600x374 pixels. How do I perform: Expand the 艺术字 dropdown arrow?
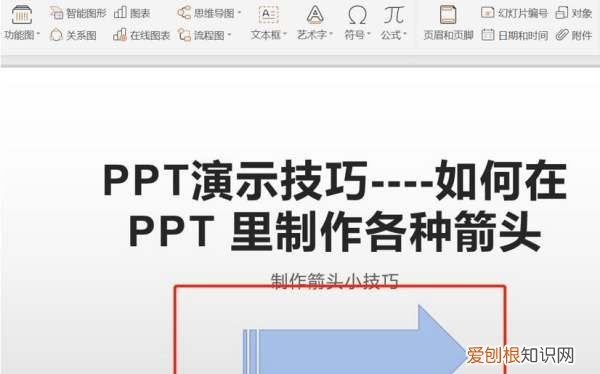coord(331,34)
